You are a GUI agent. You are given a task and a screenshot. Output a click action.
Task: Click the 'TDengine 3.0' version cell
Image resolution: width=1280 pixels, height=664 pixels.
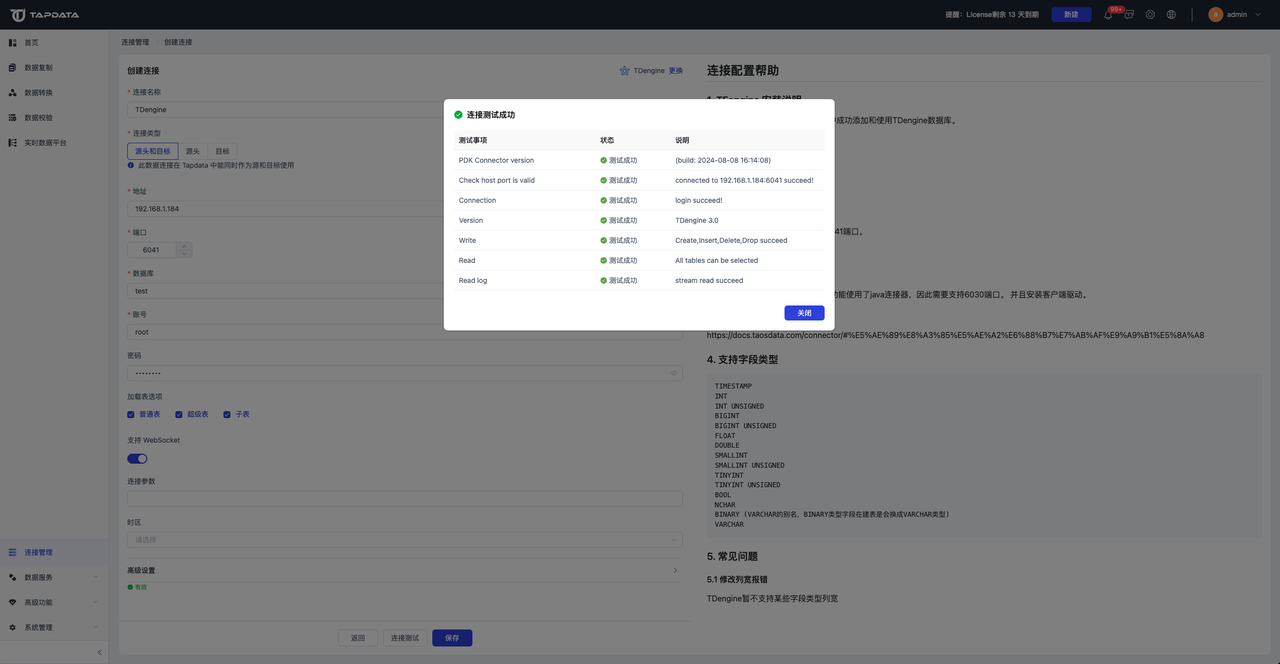(x=697, y=220)
